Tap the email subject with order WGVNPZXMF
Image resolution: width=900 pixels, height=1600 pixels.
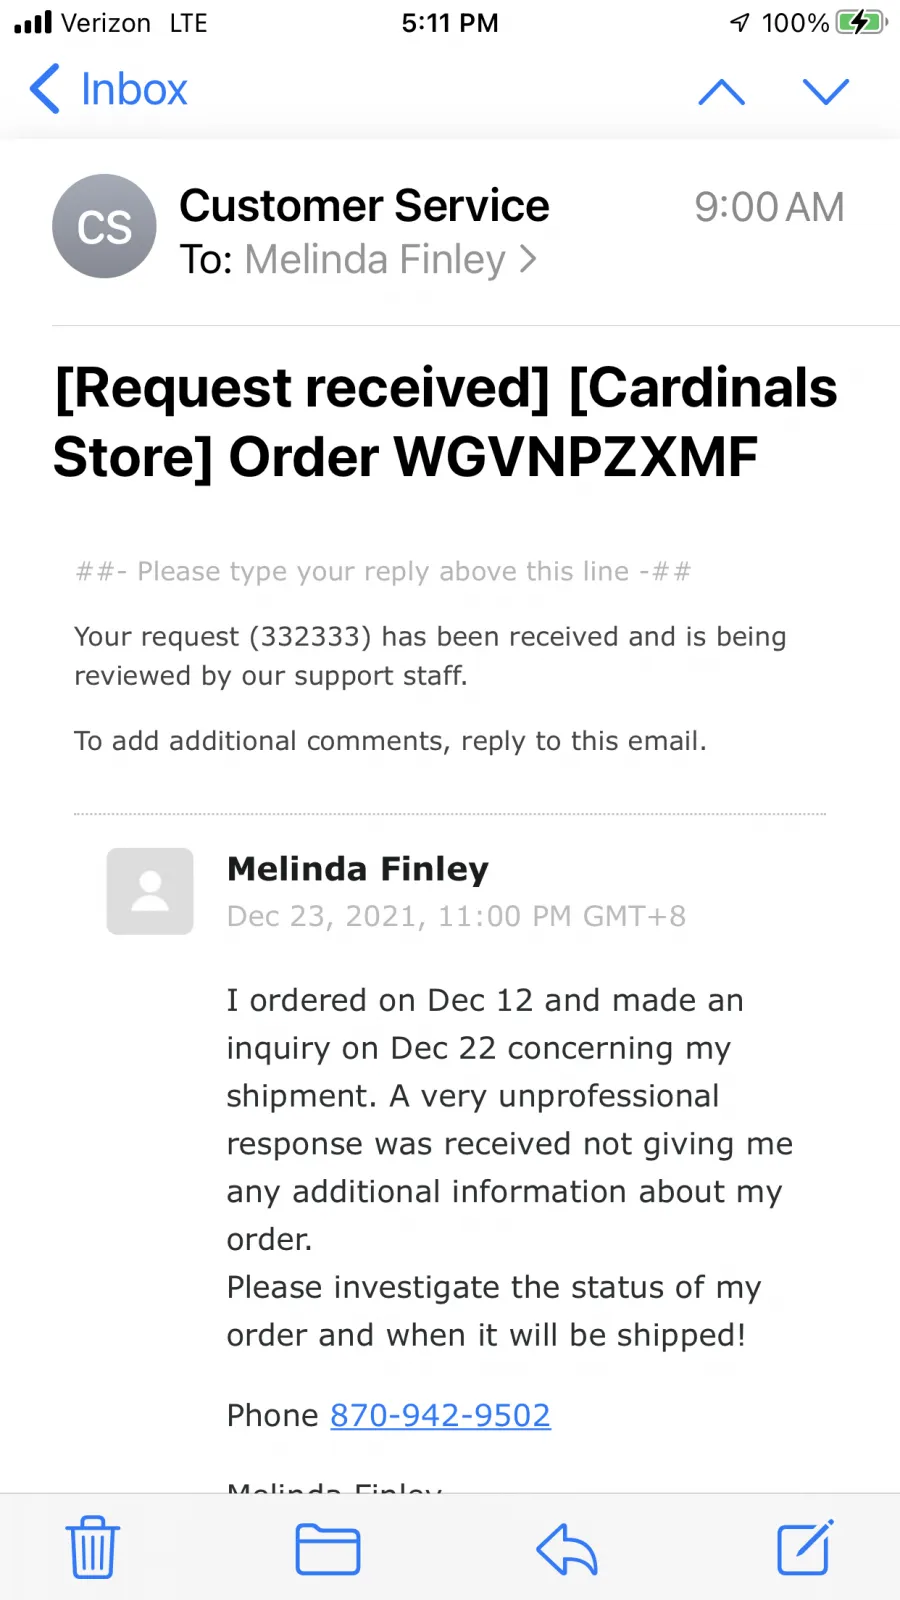click(446, 422)
